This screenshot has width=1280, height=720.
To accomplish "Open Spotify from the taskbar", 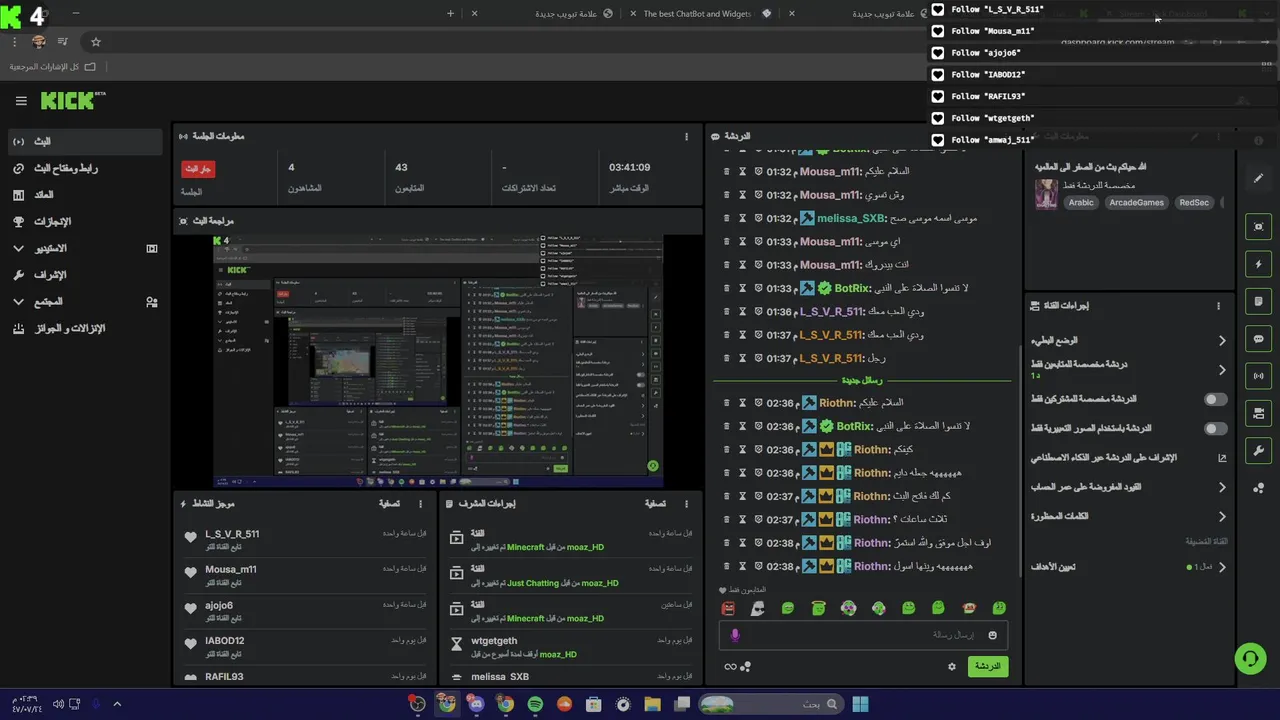I will tap(535, 705).
